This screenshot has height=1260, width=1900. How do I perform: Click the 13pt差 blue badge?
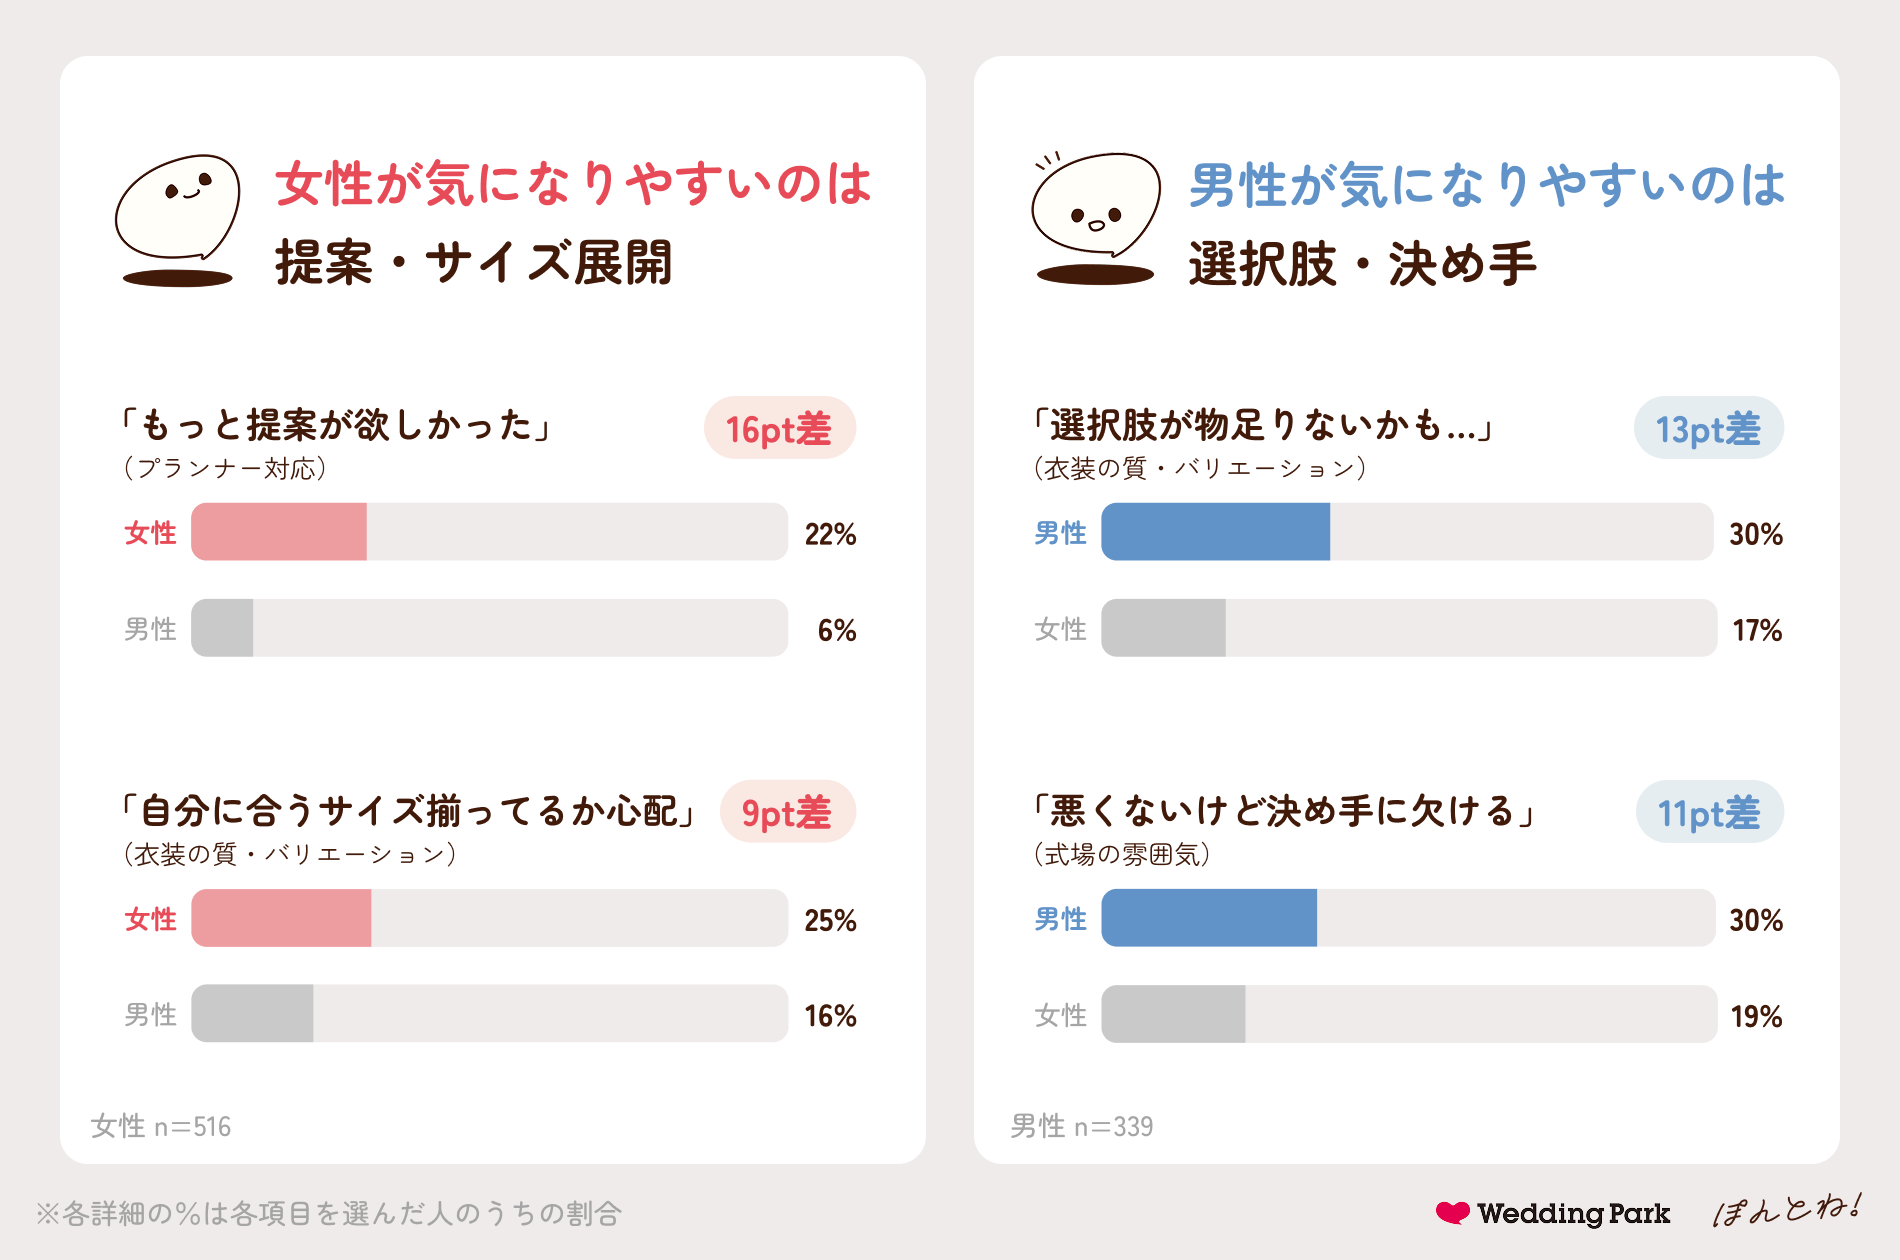coord(1709,428)
